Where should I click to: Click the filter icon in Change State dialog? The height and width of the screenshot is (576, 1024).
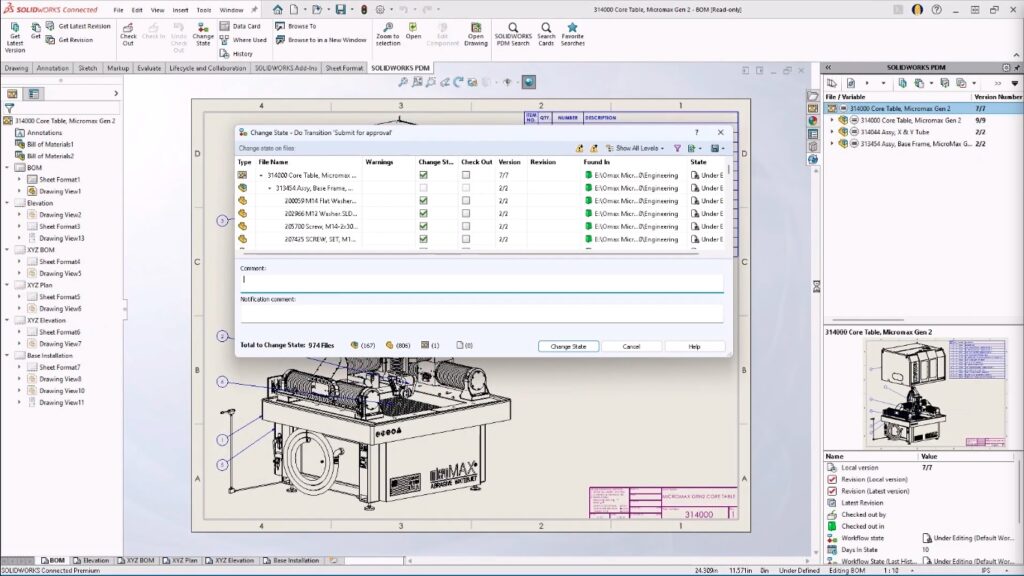coord(677,148)
